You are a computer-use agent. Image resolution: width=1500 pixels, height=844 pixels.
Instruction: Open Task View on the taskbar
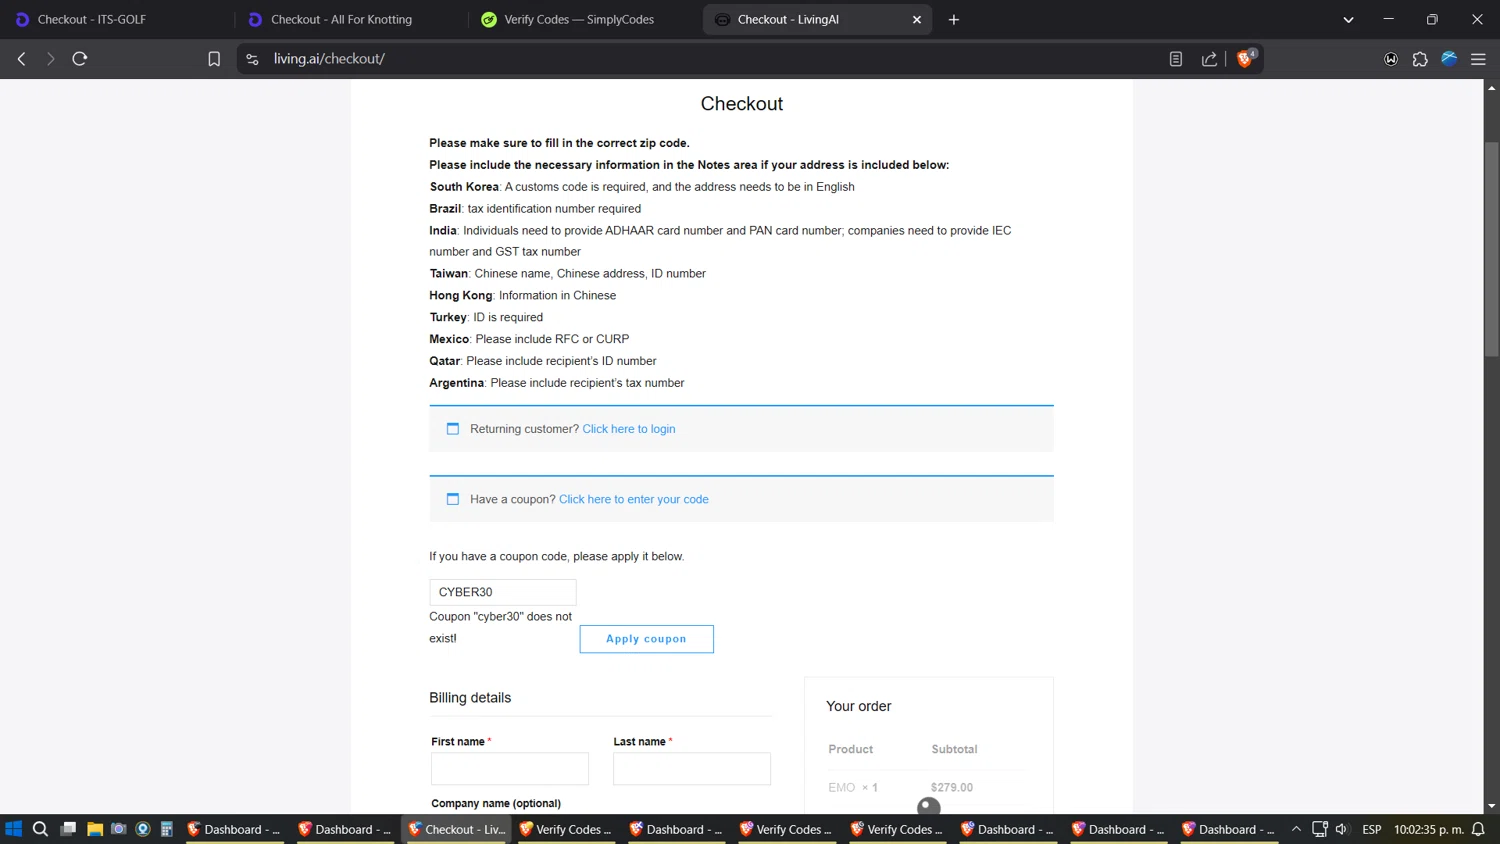68,829
